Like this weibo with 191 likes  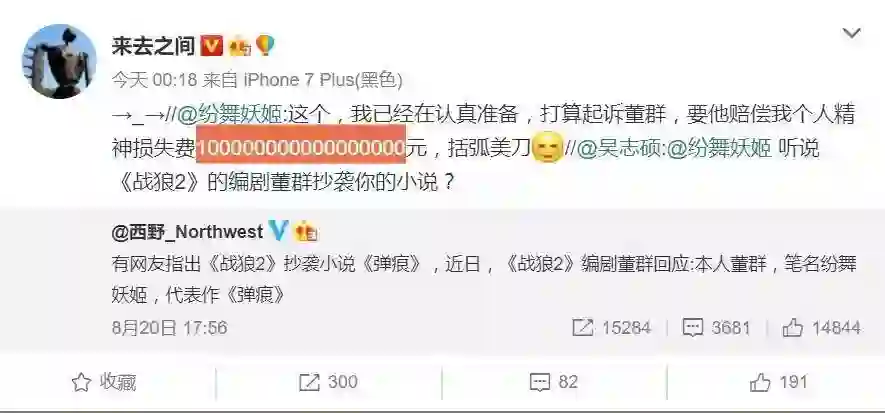[779, 383]
